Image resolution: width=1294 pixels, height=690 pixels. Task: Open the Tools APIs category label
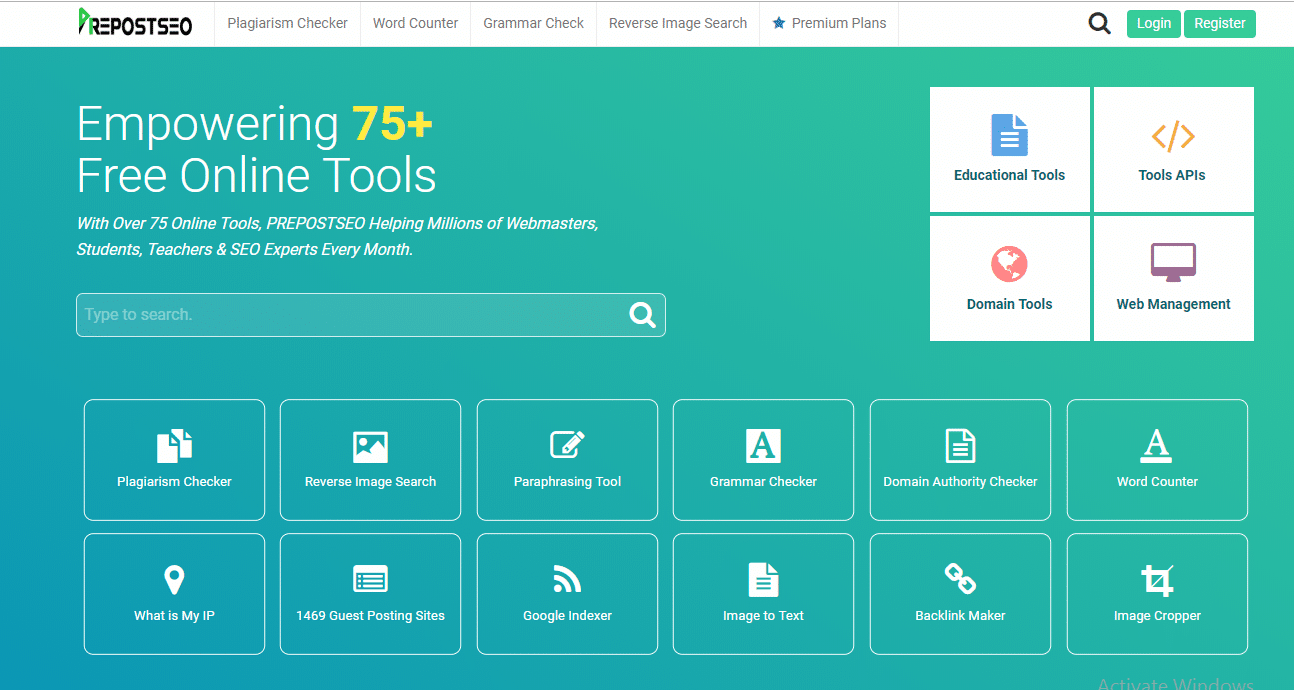1172,175
